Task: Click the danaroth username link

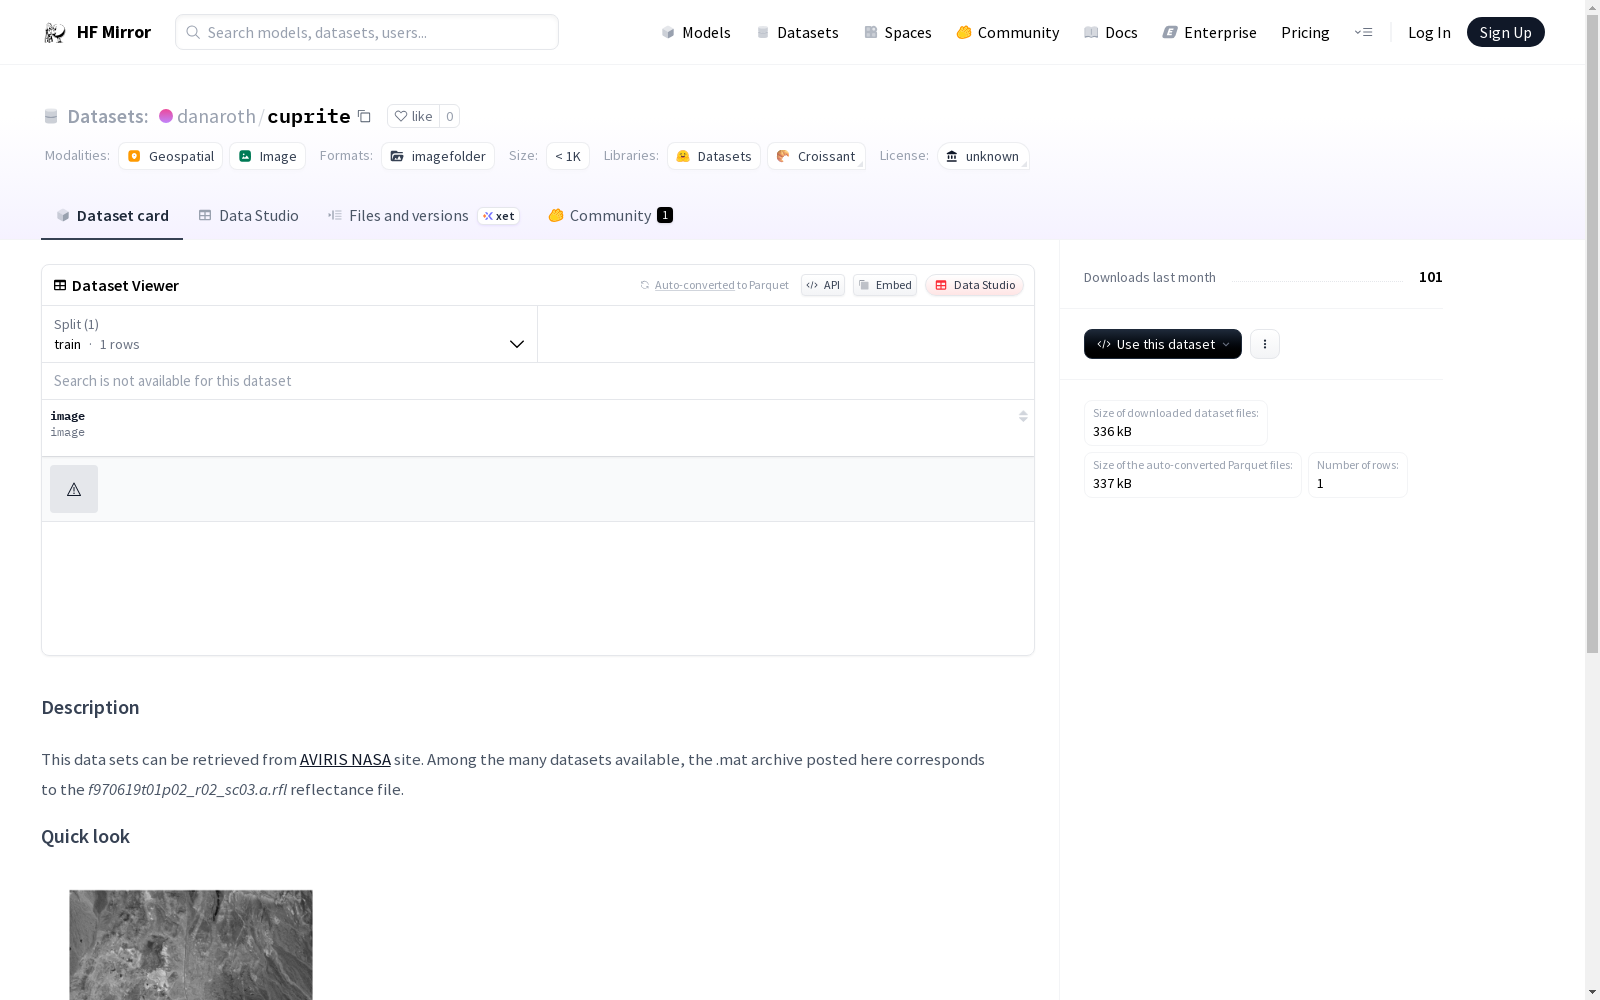Action: point(216,116)
